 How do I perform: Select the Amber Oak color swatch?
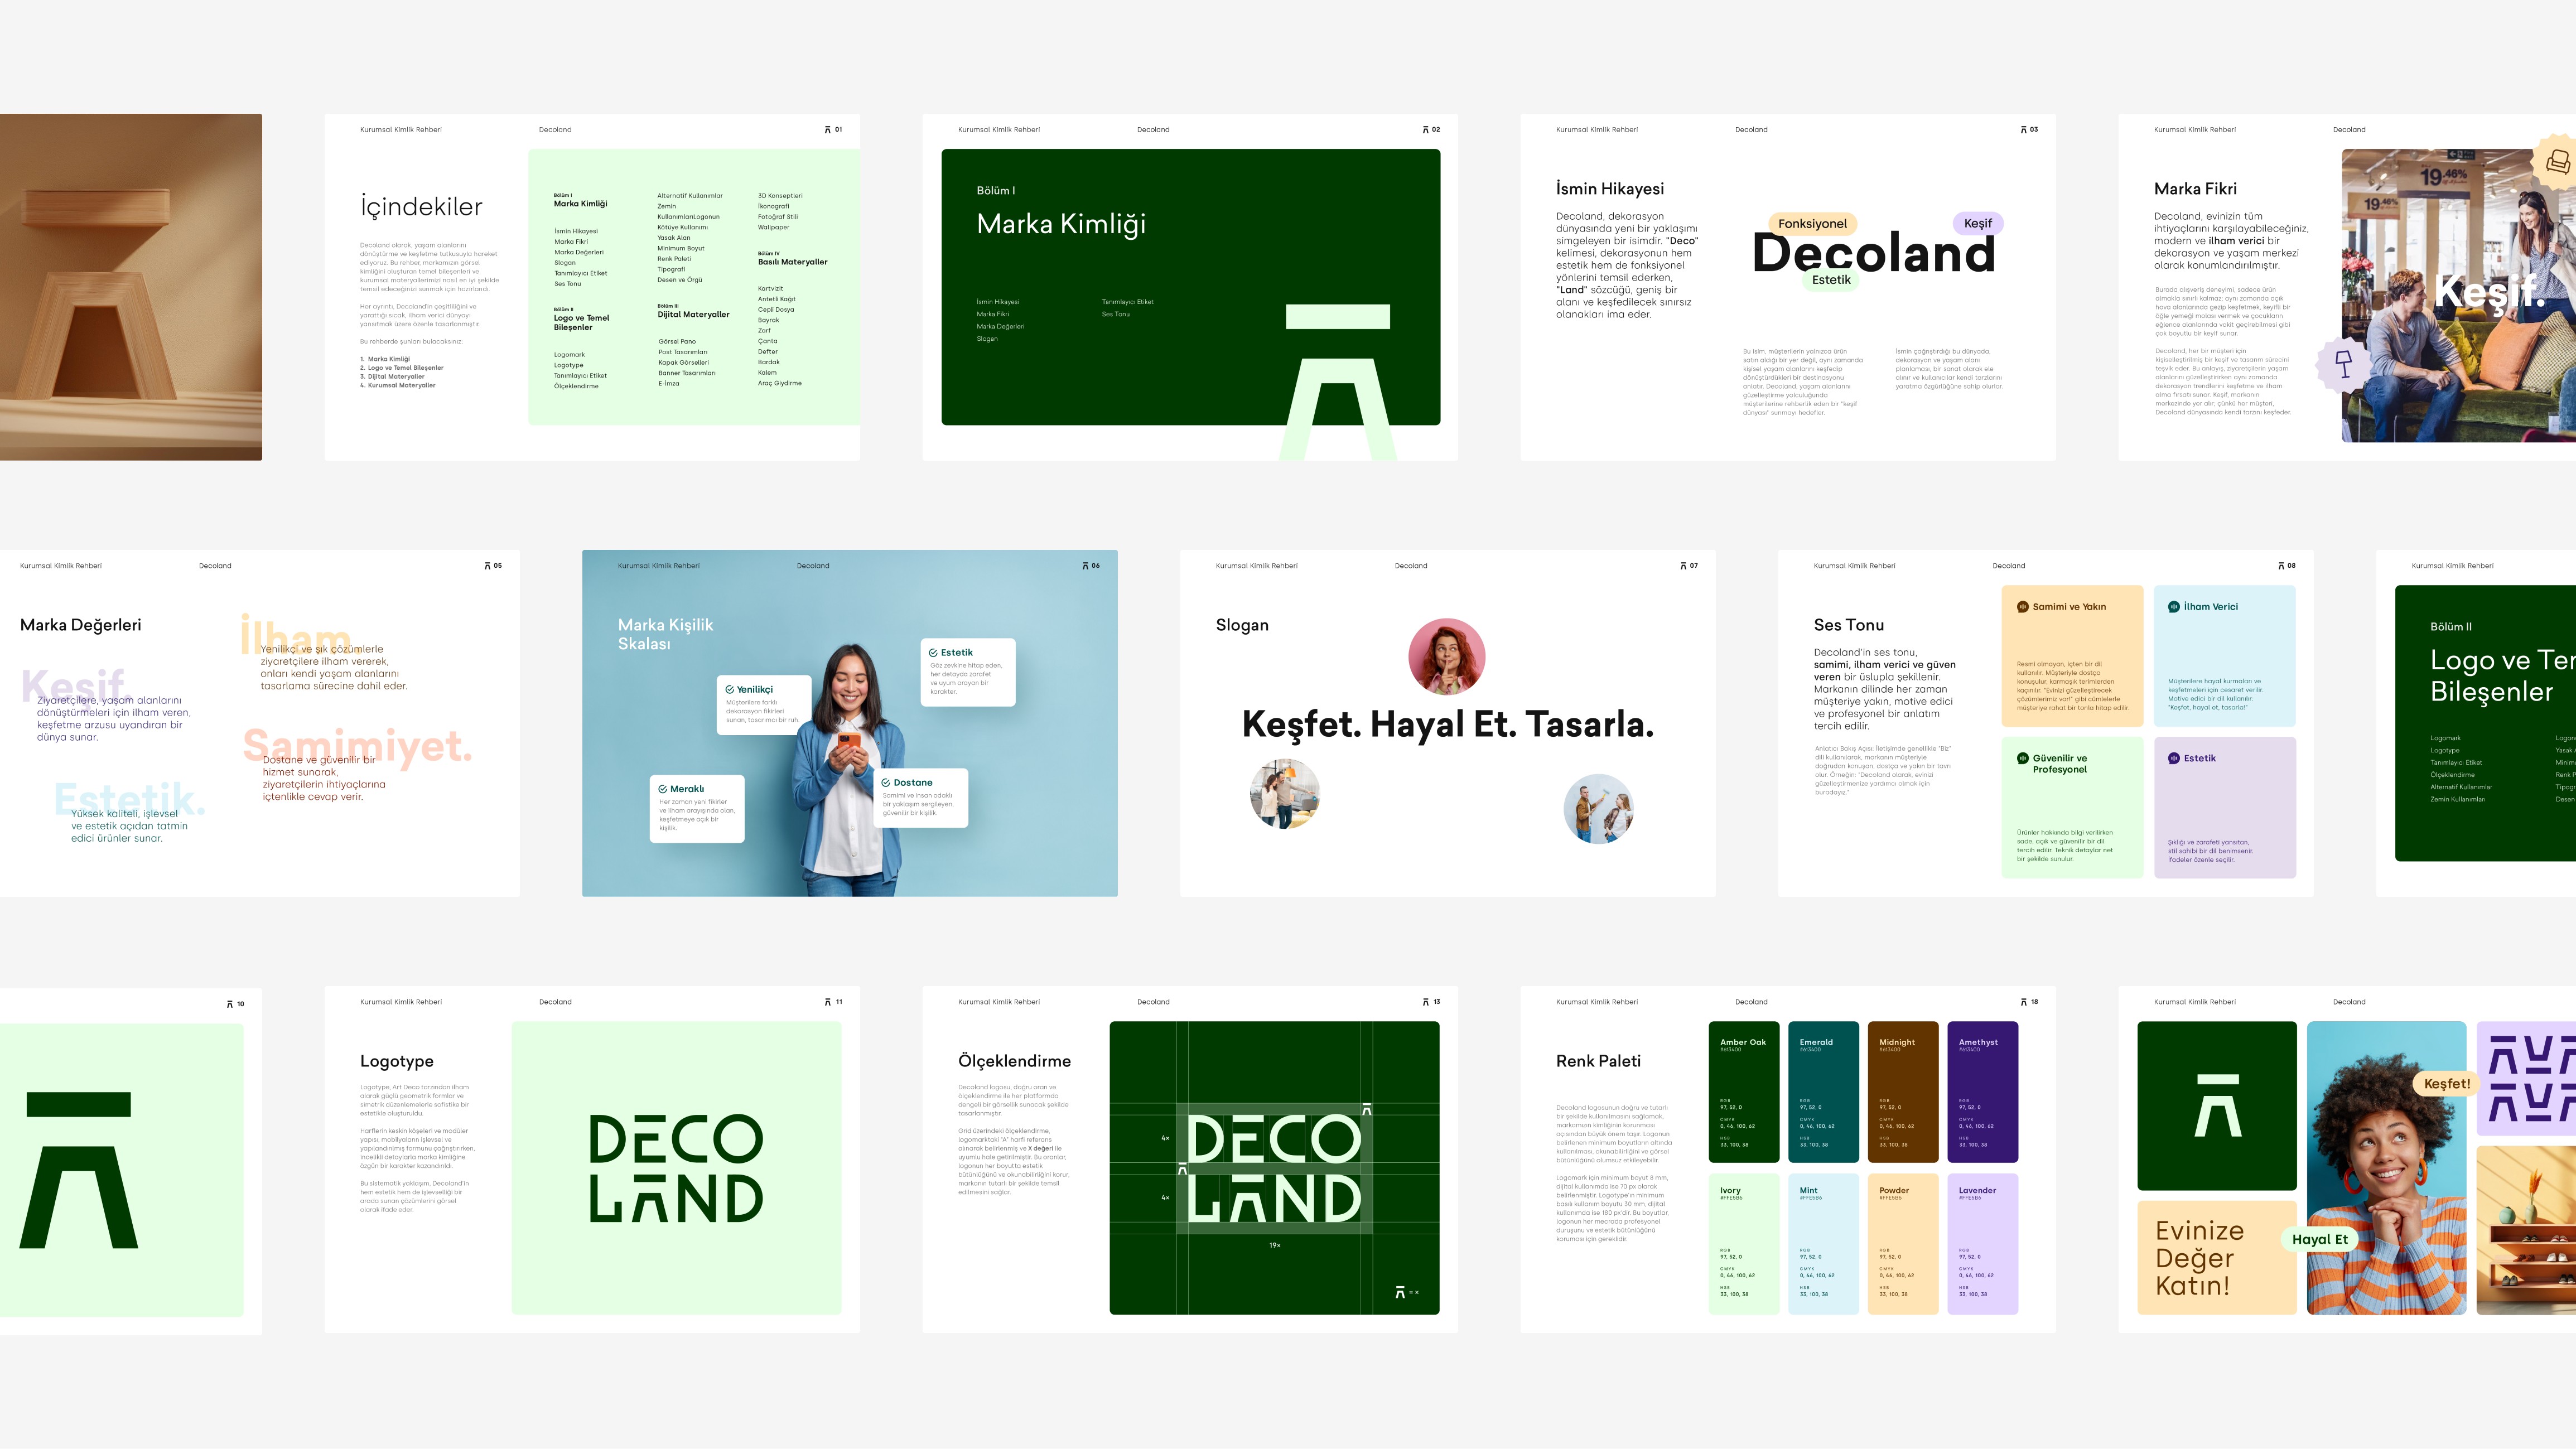(1744, 1092)
